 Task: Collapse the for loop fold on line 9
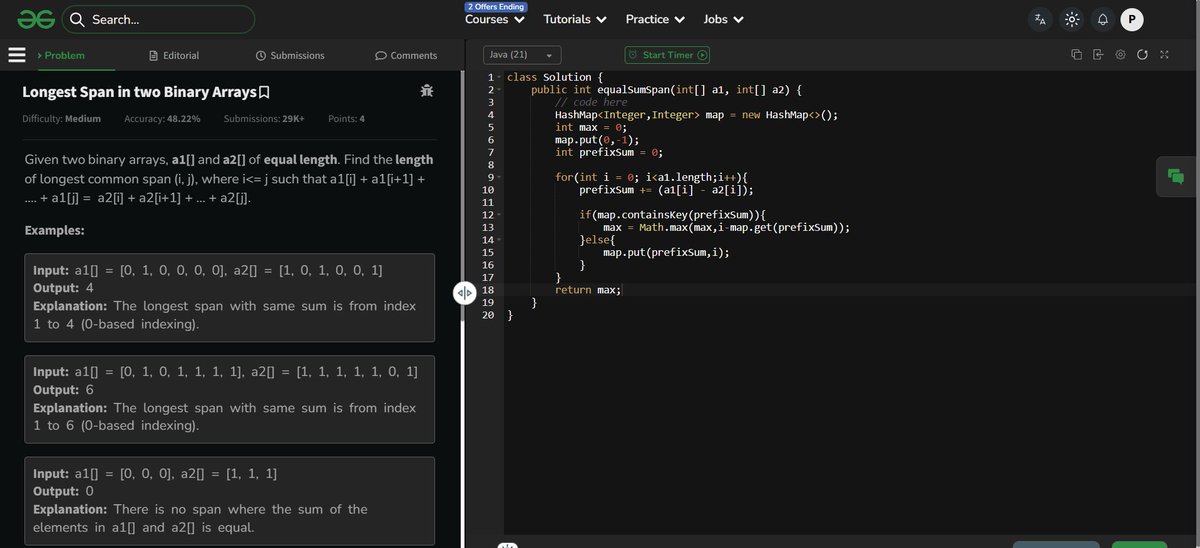pyautogui.click(x=499, y=177)
